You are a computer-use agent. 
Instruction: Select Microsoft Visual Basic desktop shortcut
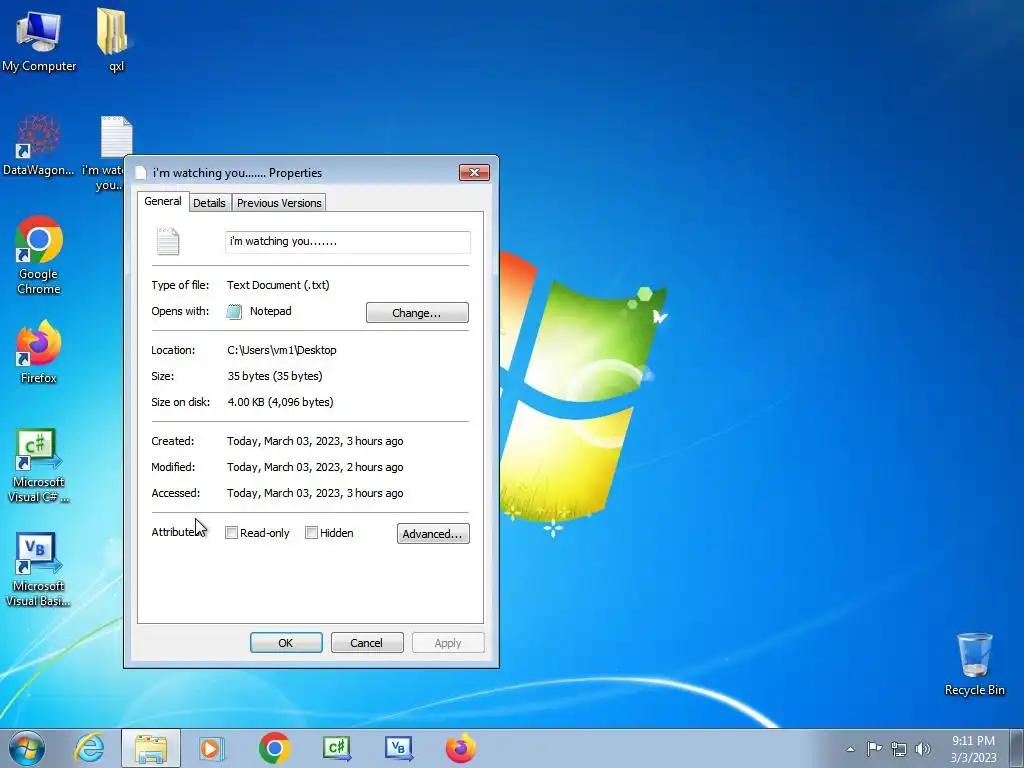coord(39,569)
